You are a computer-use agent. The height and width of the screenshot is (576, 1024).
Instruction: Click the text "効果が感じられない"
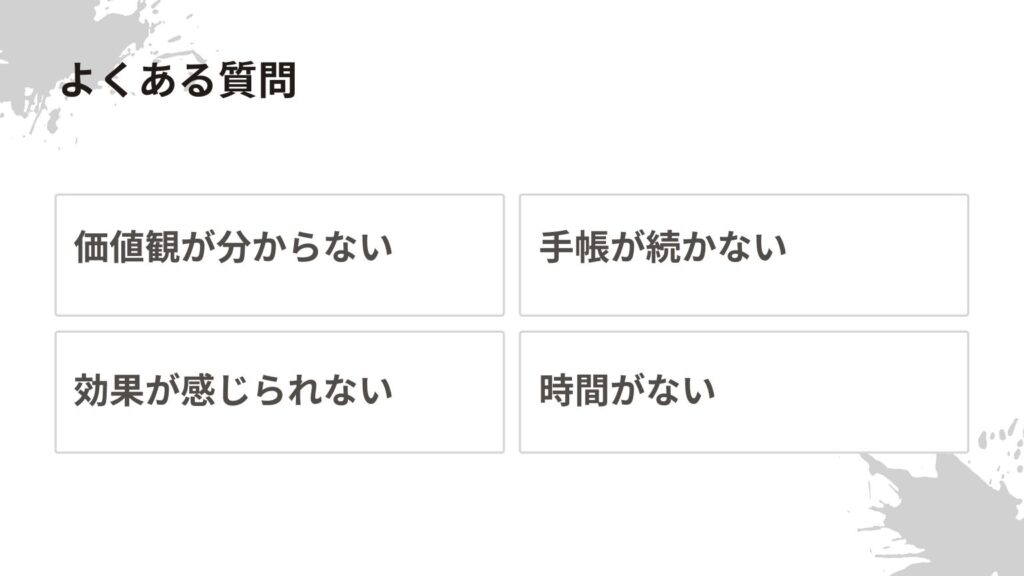click(233, 389)
